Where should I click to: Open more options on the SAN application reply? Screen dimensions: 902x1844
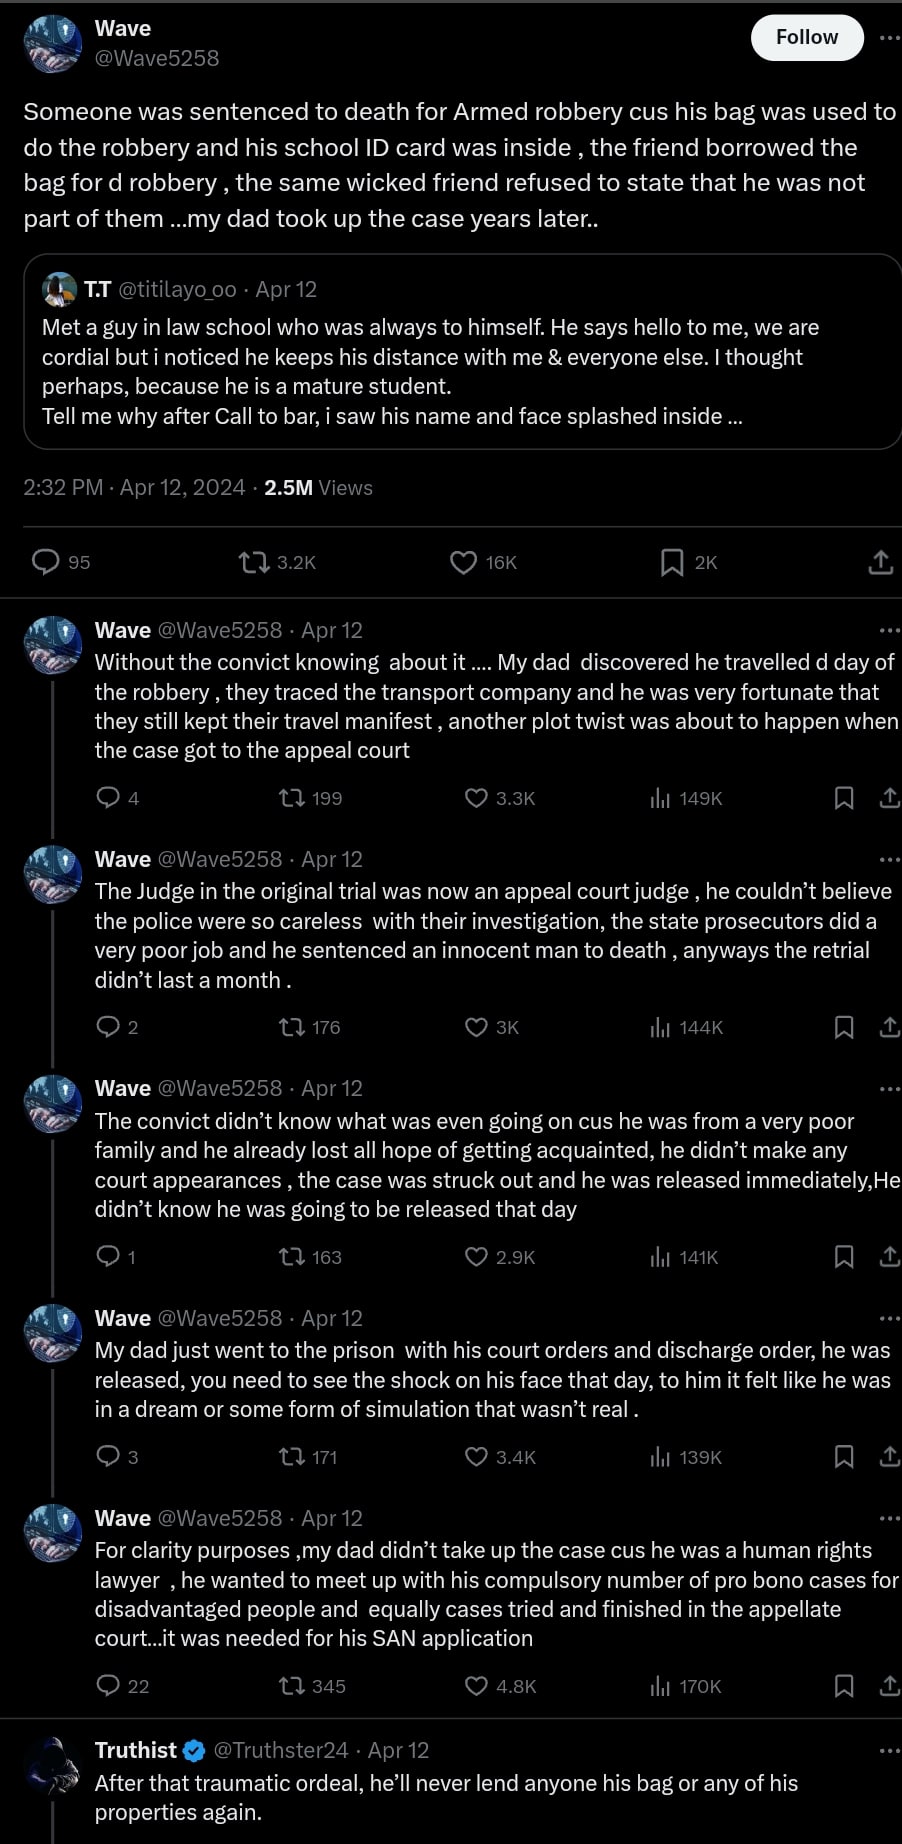888,1518
